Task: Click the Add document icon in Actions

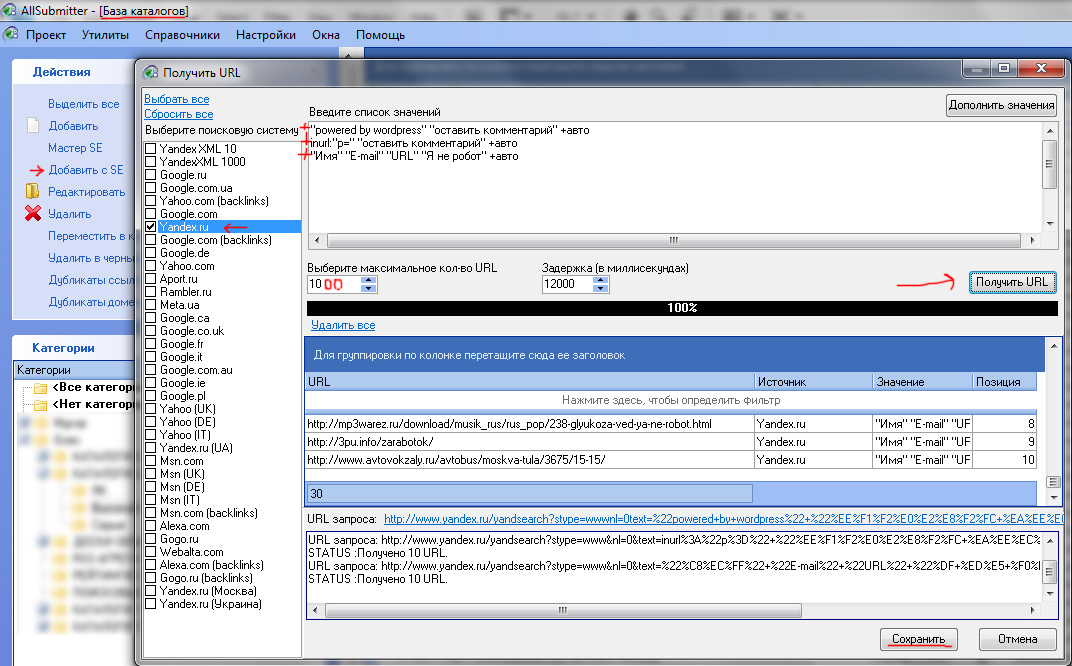Action: pyautogui.click(x=33, y=126)
